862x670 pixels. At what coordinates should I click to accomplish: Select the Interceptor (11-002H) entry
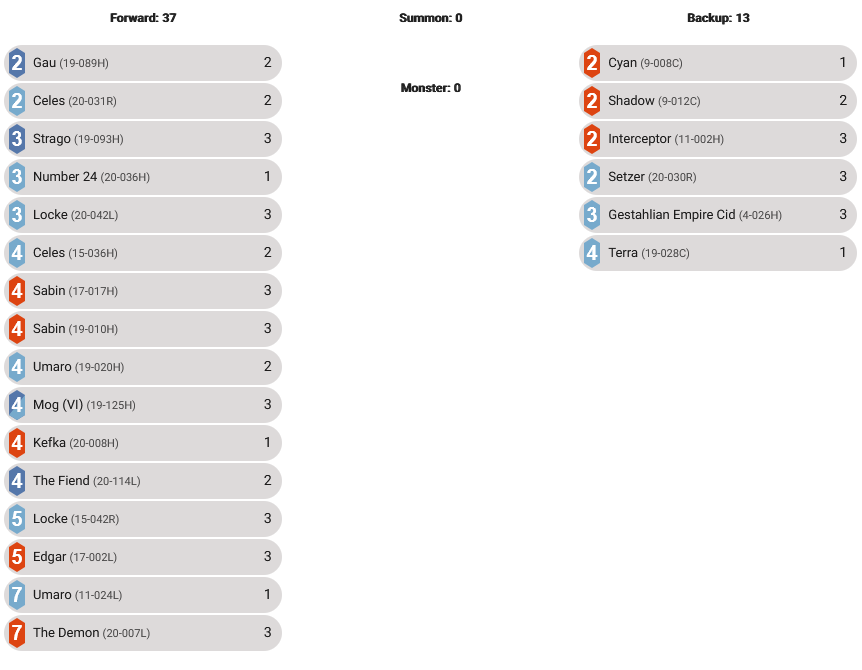(718, 139)
